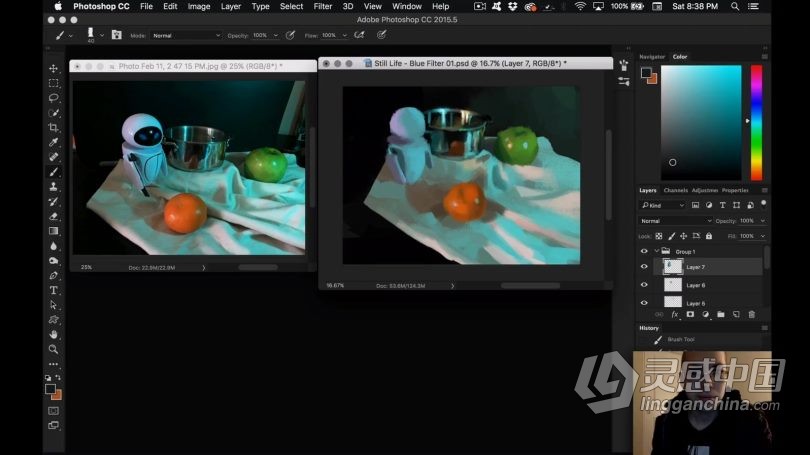Open the Brush panel toggle icon
The height and width of the screenshot is (455, 810).
click(x=117, y=35)
